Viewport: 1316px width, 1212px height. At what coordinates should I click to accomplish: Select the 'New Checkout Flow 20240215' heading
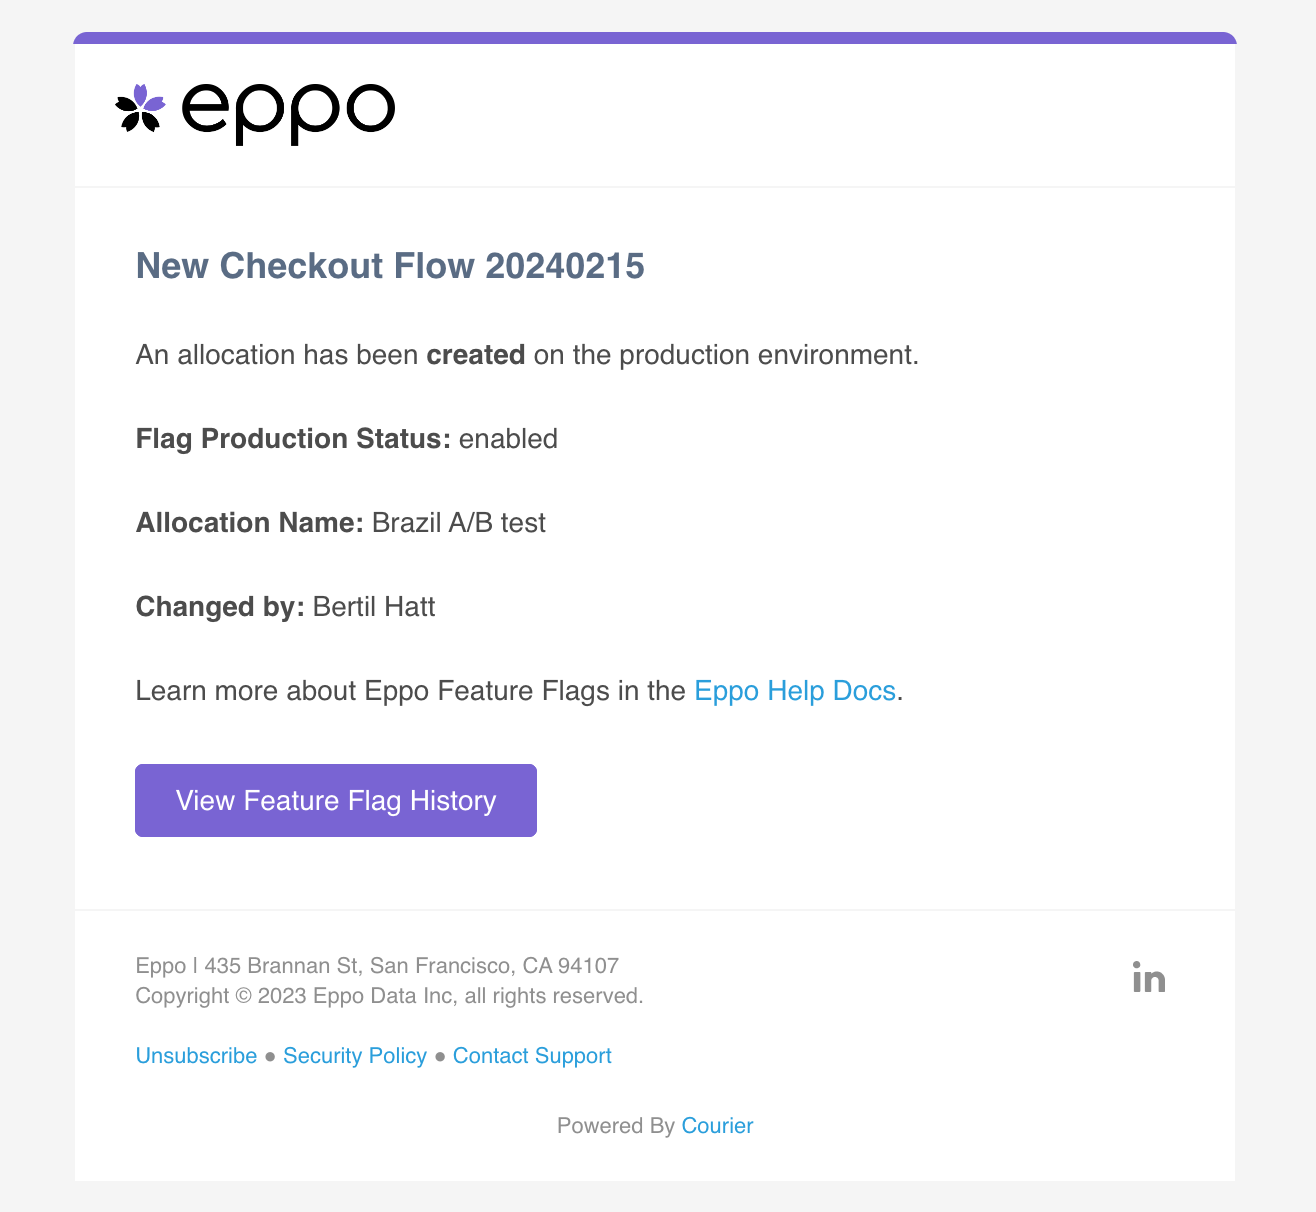pyautogui.click(x=390, y=266)
